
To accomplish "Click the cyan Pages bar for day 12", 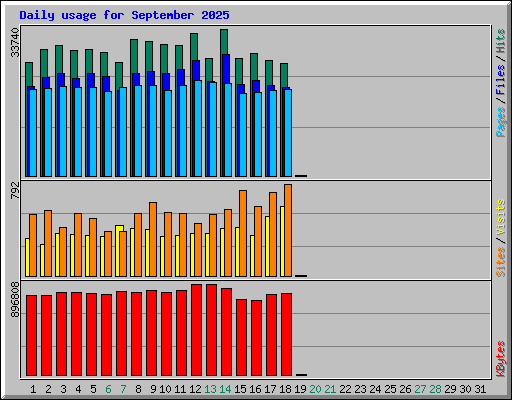I will (198, 128).
